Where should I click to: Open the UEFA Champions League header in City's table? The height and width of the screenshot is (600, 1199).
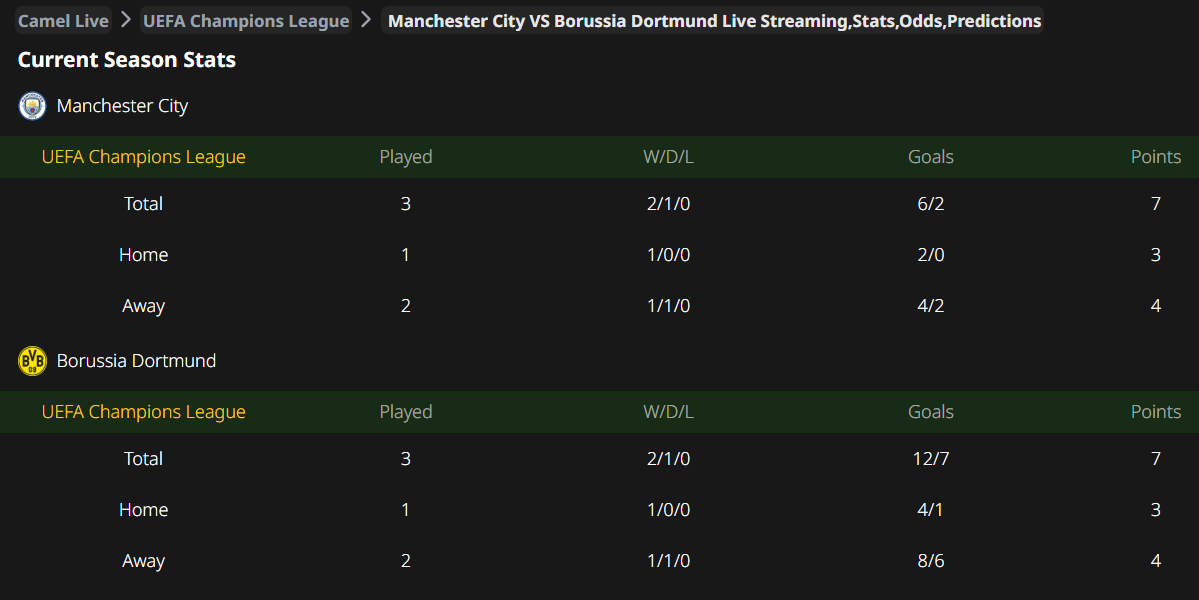pos(143,157)
